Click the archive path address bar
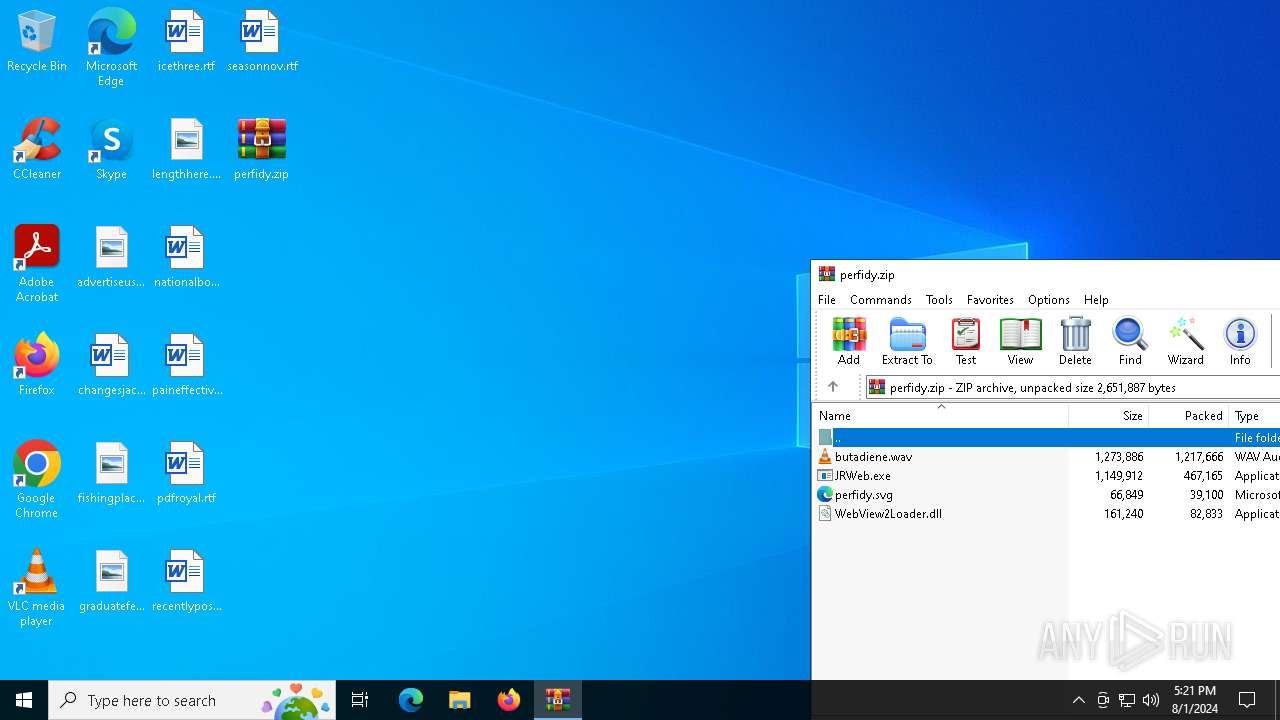Viewport: 1280px width, 720px height. (1072, 387)
